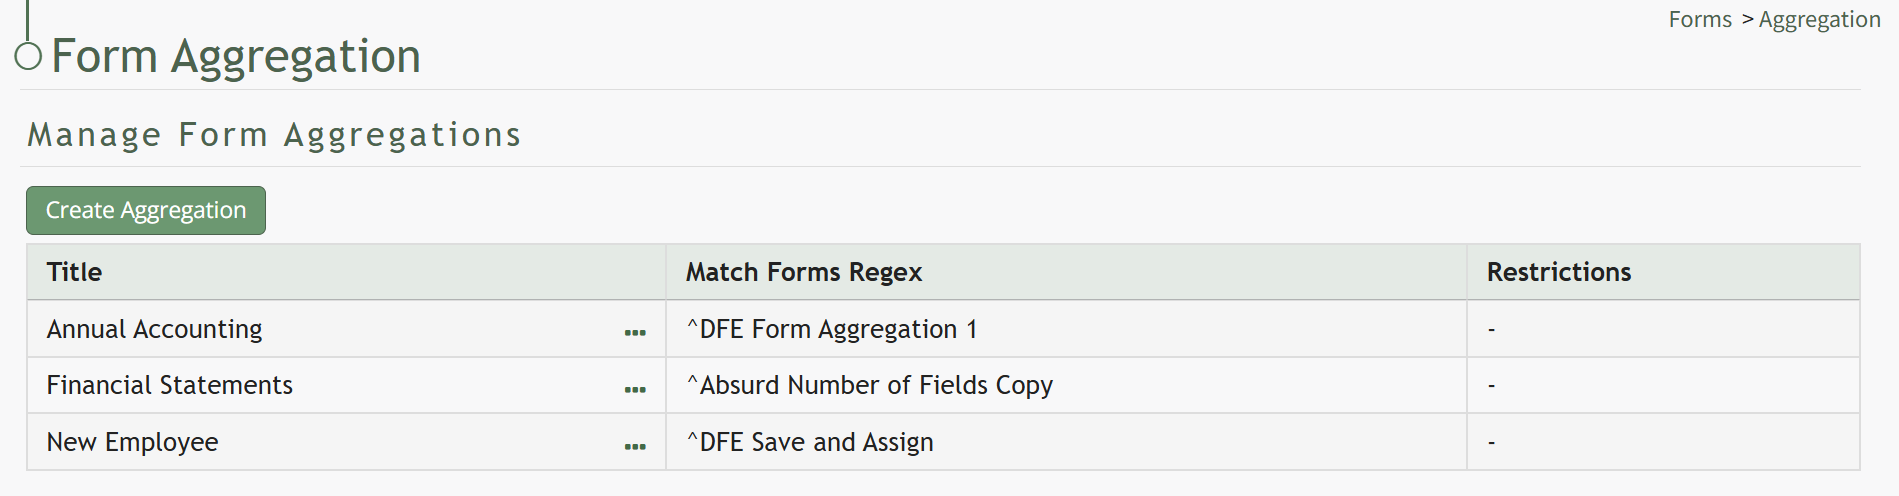1899x496 pixels.
Task: Click the ^DFE Save and Assign regex cell
Action: [810, 443]
